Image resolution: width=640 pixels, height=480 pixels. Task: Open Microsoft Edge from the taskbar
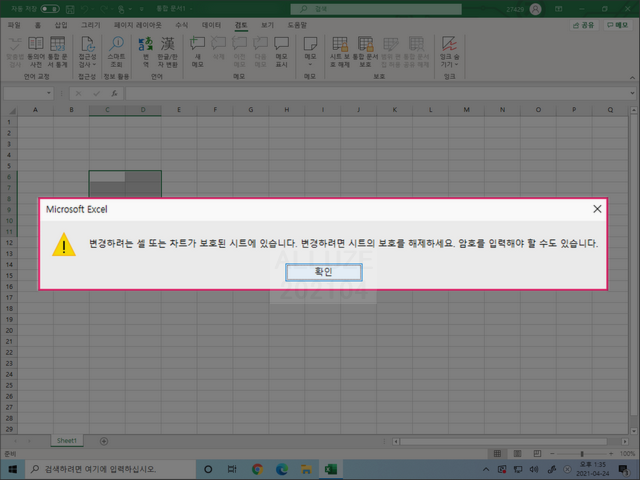click(282, 469)
